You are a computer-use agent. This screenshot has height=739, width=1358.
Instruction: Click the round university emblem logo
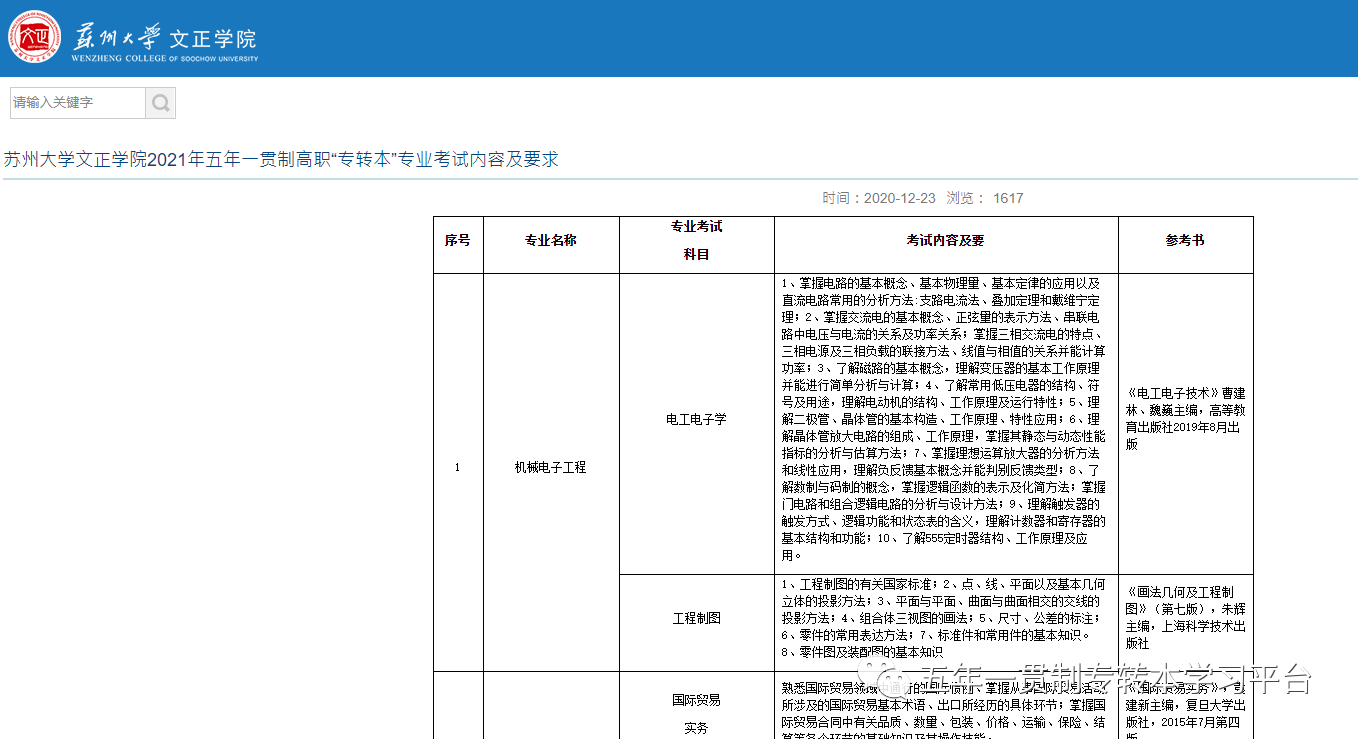pyautogui.click(x=34, y=38)
